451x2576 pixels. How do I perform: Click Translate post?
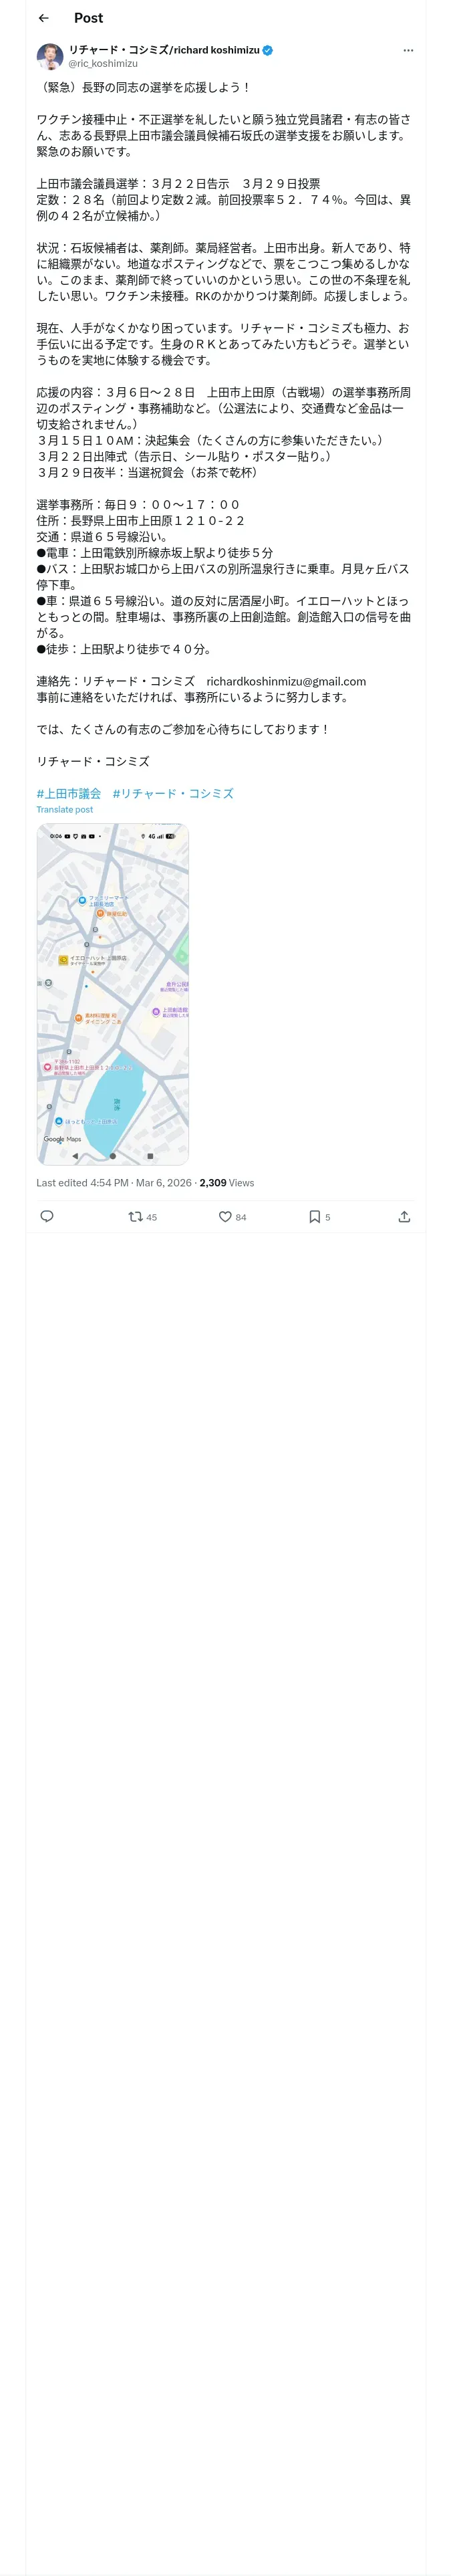point(65,809)
